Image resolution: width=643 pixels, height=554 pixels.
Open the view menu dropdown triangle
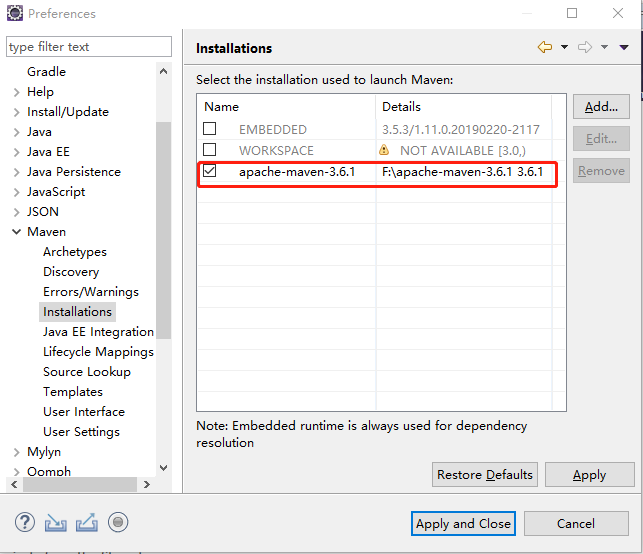click(x=624, y=48)
